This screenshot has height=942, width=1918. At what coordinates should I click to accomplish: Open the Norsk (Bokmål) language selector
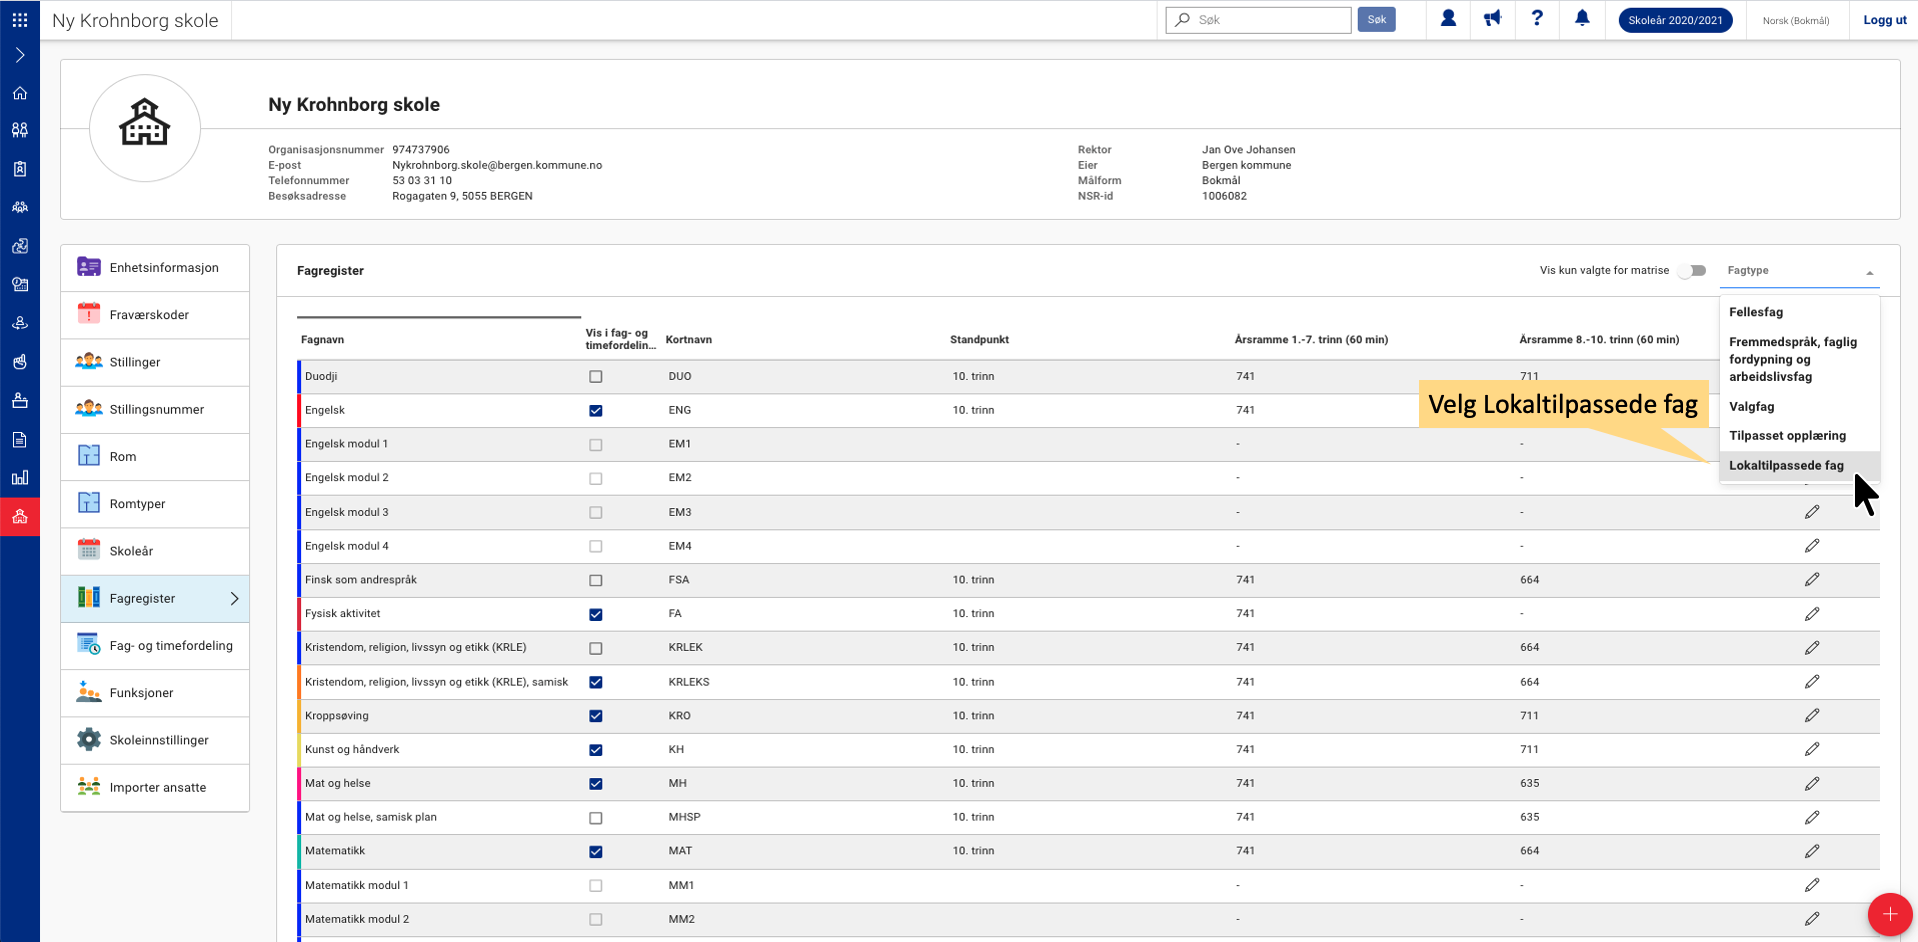1795,20
